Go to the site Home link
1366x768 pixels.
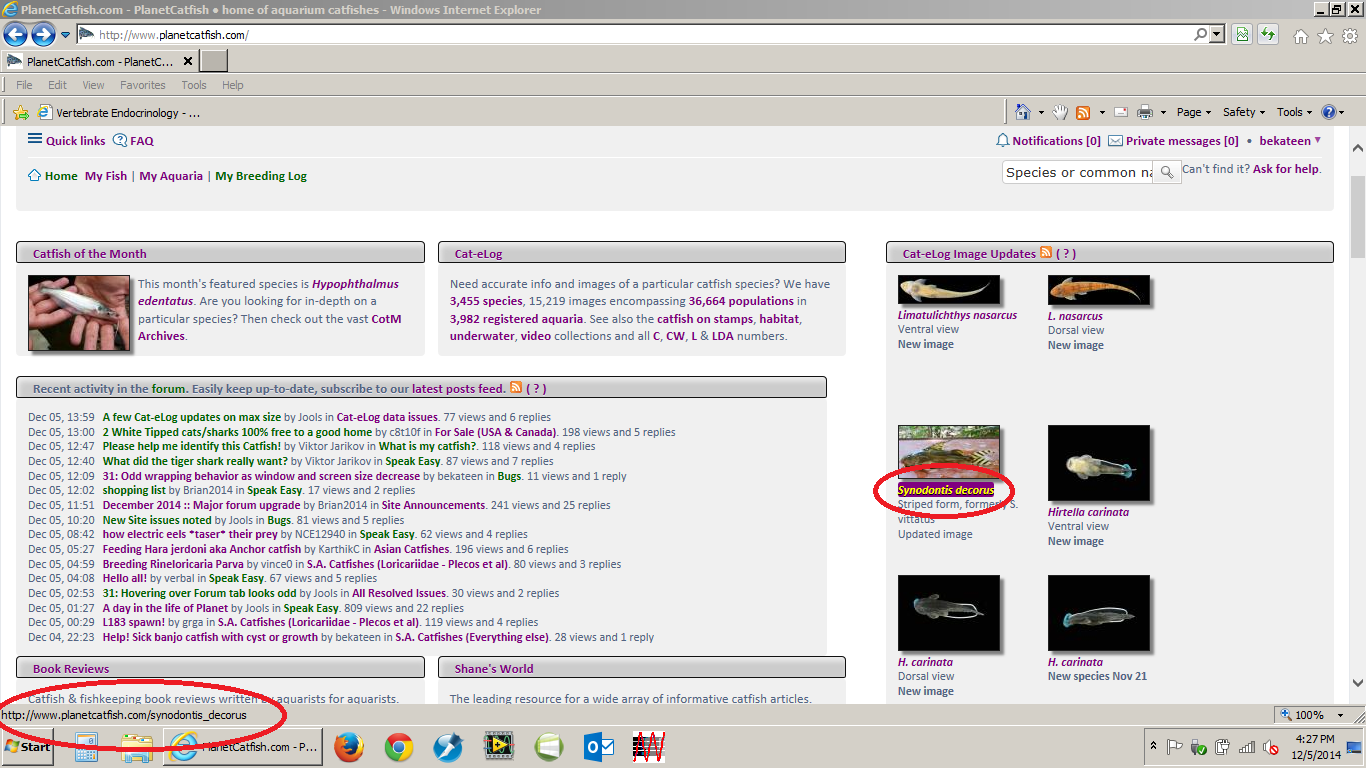[53, 176]
